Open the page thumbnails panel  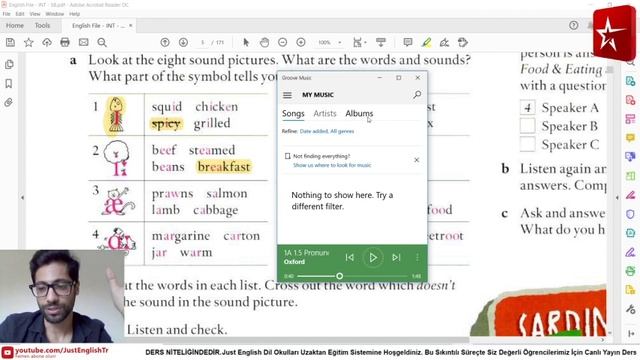tap(9, 64)
